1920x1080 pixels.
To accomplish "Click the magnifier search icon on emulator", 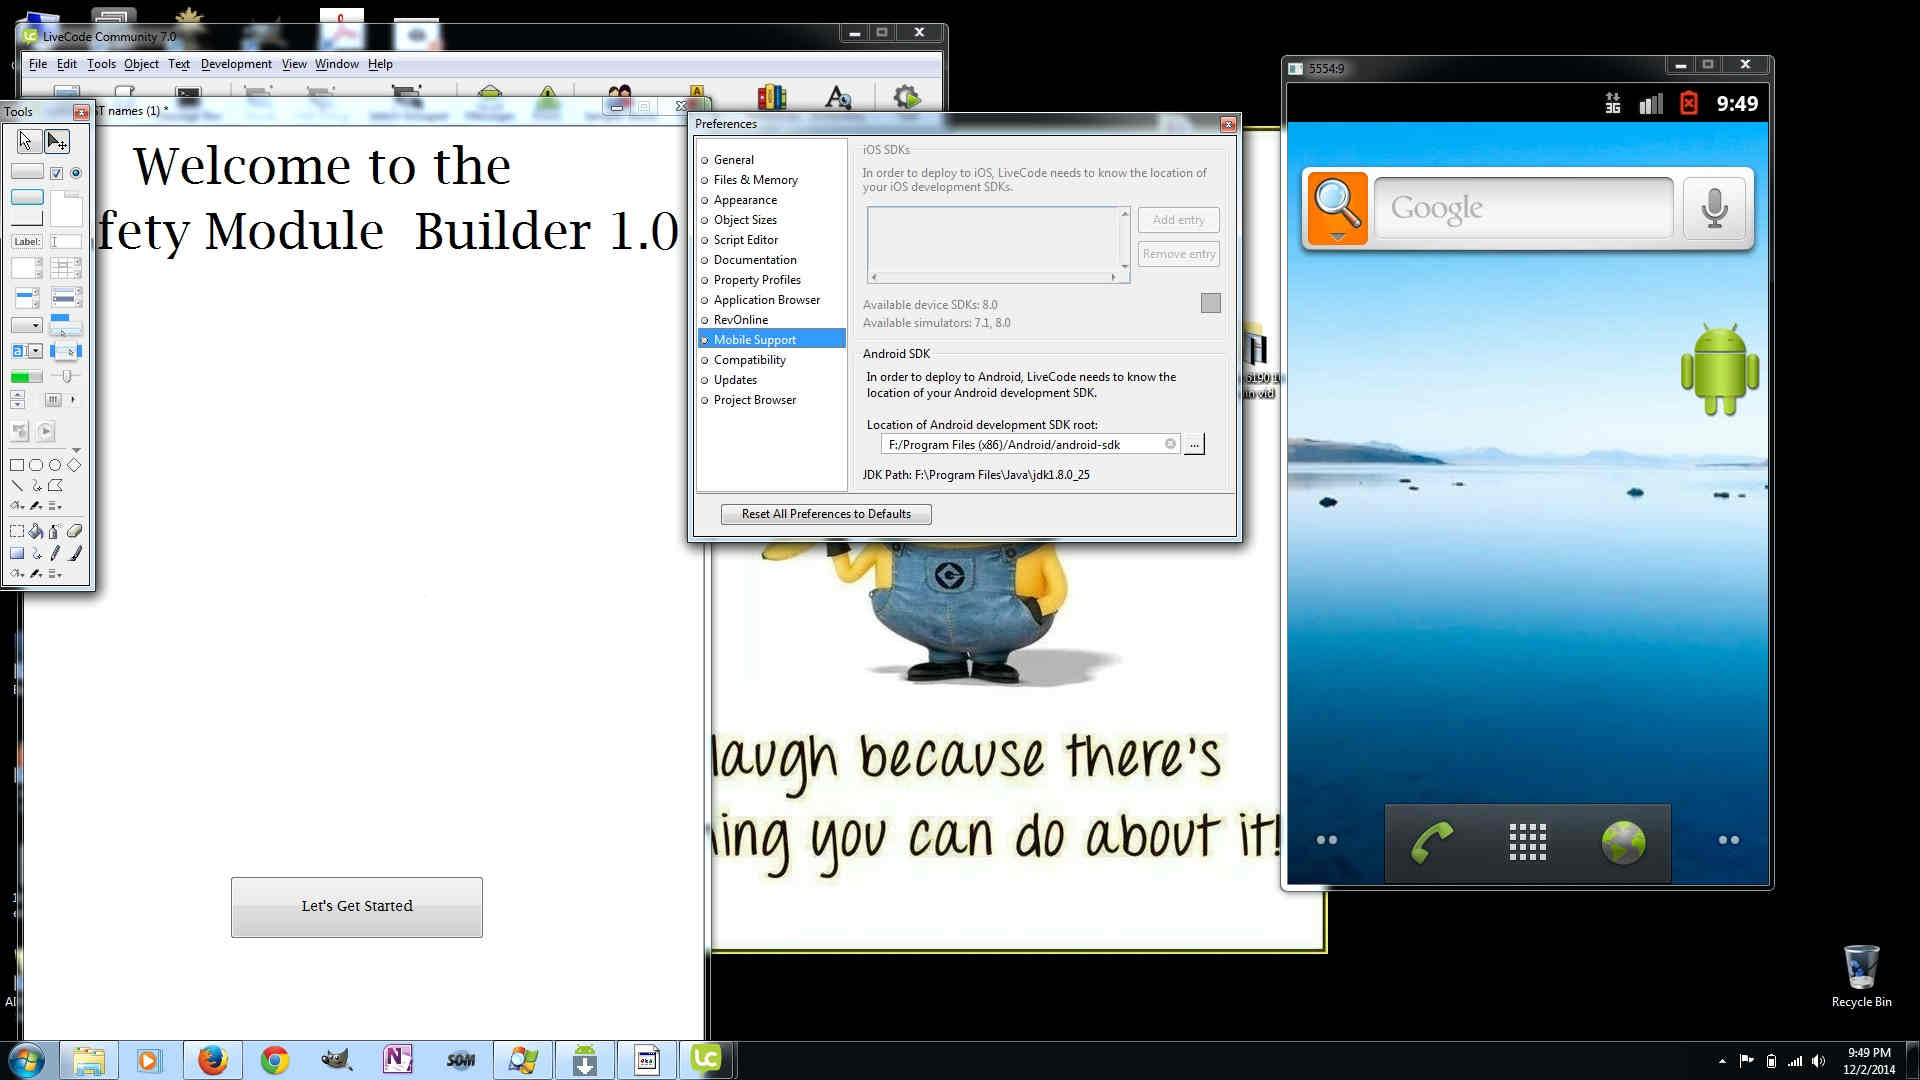I will [x=1337, y=208].
